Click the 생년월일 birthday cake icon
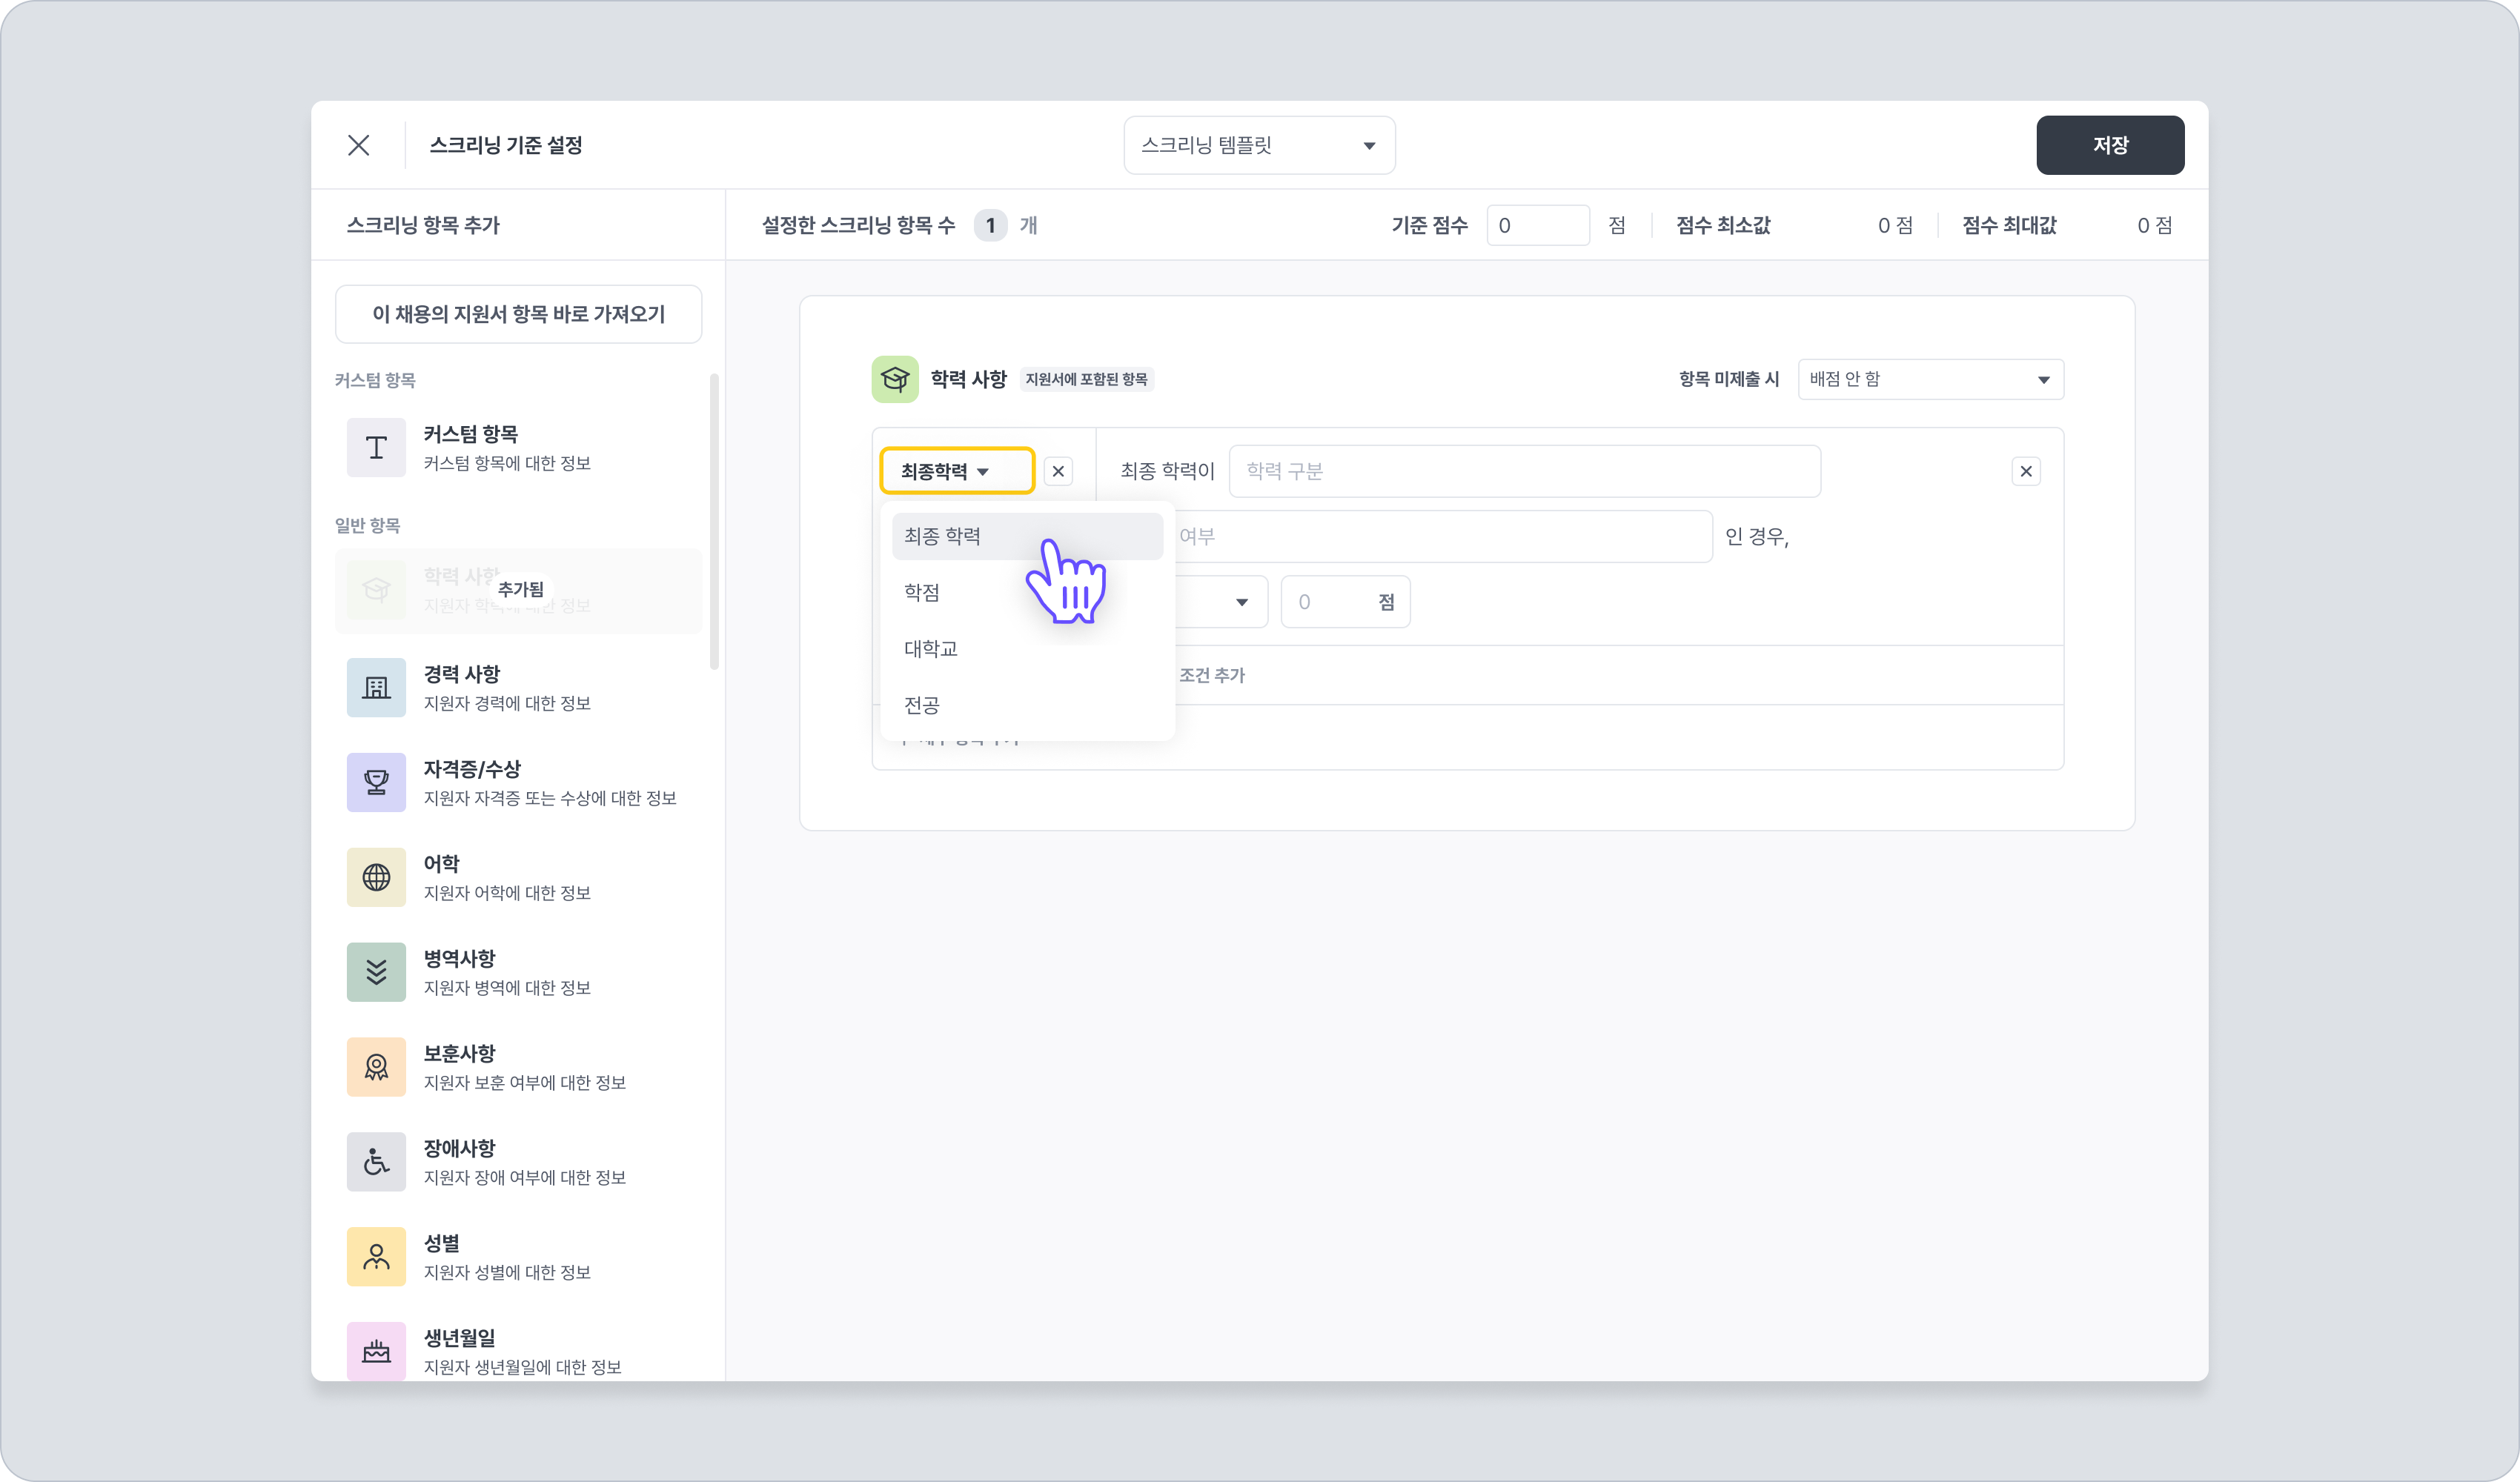This screenshot has width=2520, height=1482. coord(376,1351)
